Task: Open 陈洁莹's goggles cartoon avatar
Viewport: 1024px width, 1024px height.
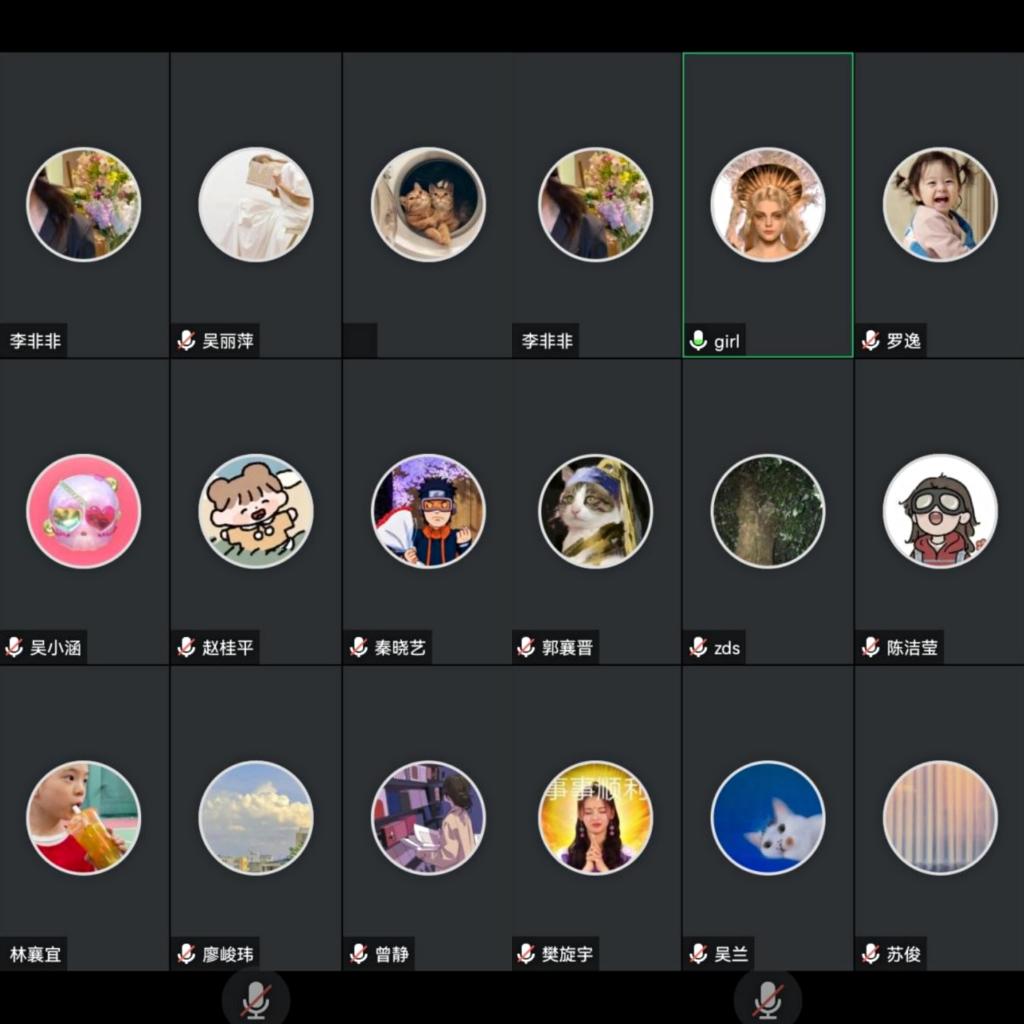Action: (x=940, y=511)
